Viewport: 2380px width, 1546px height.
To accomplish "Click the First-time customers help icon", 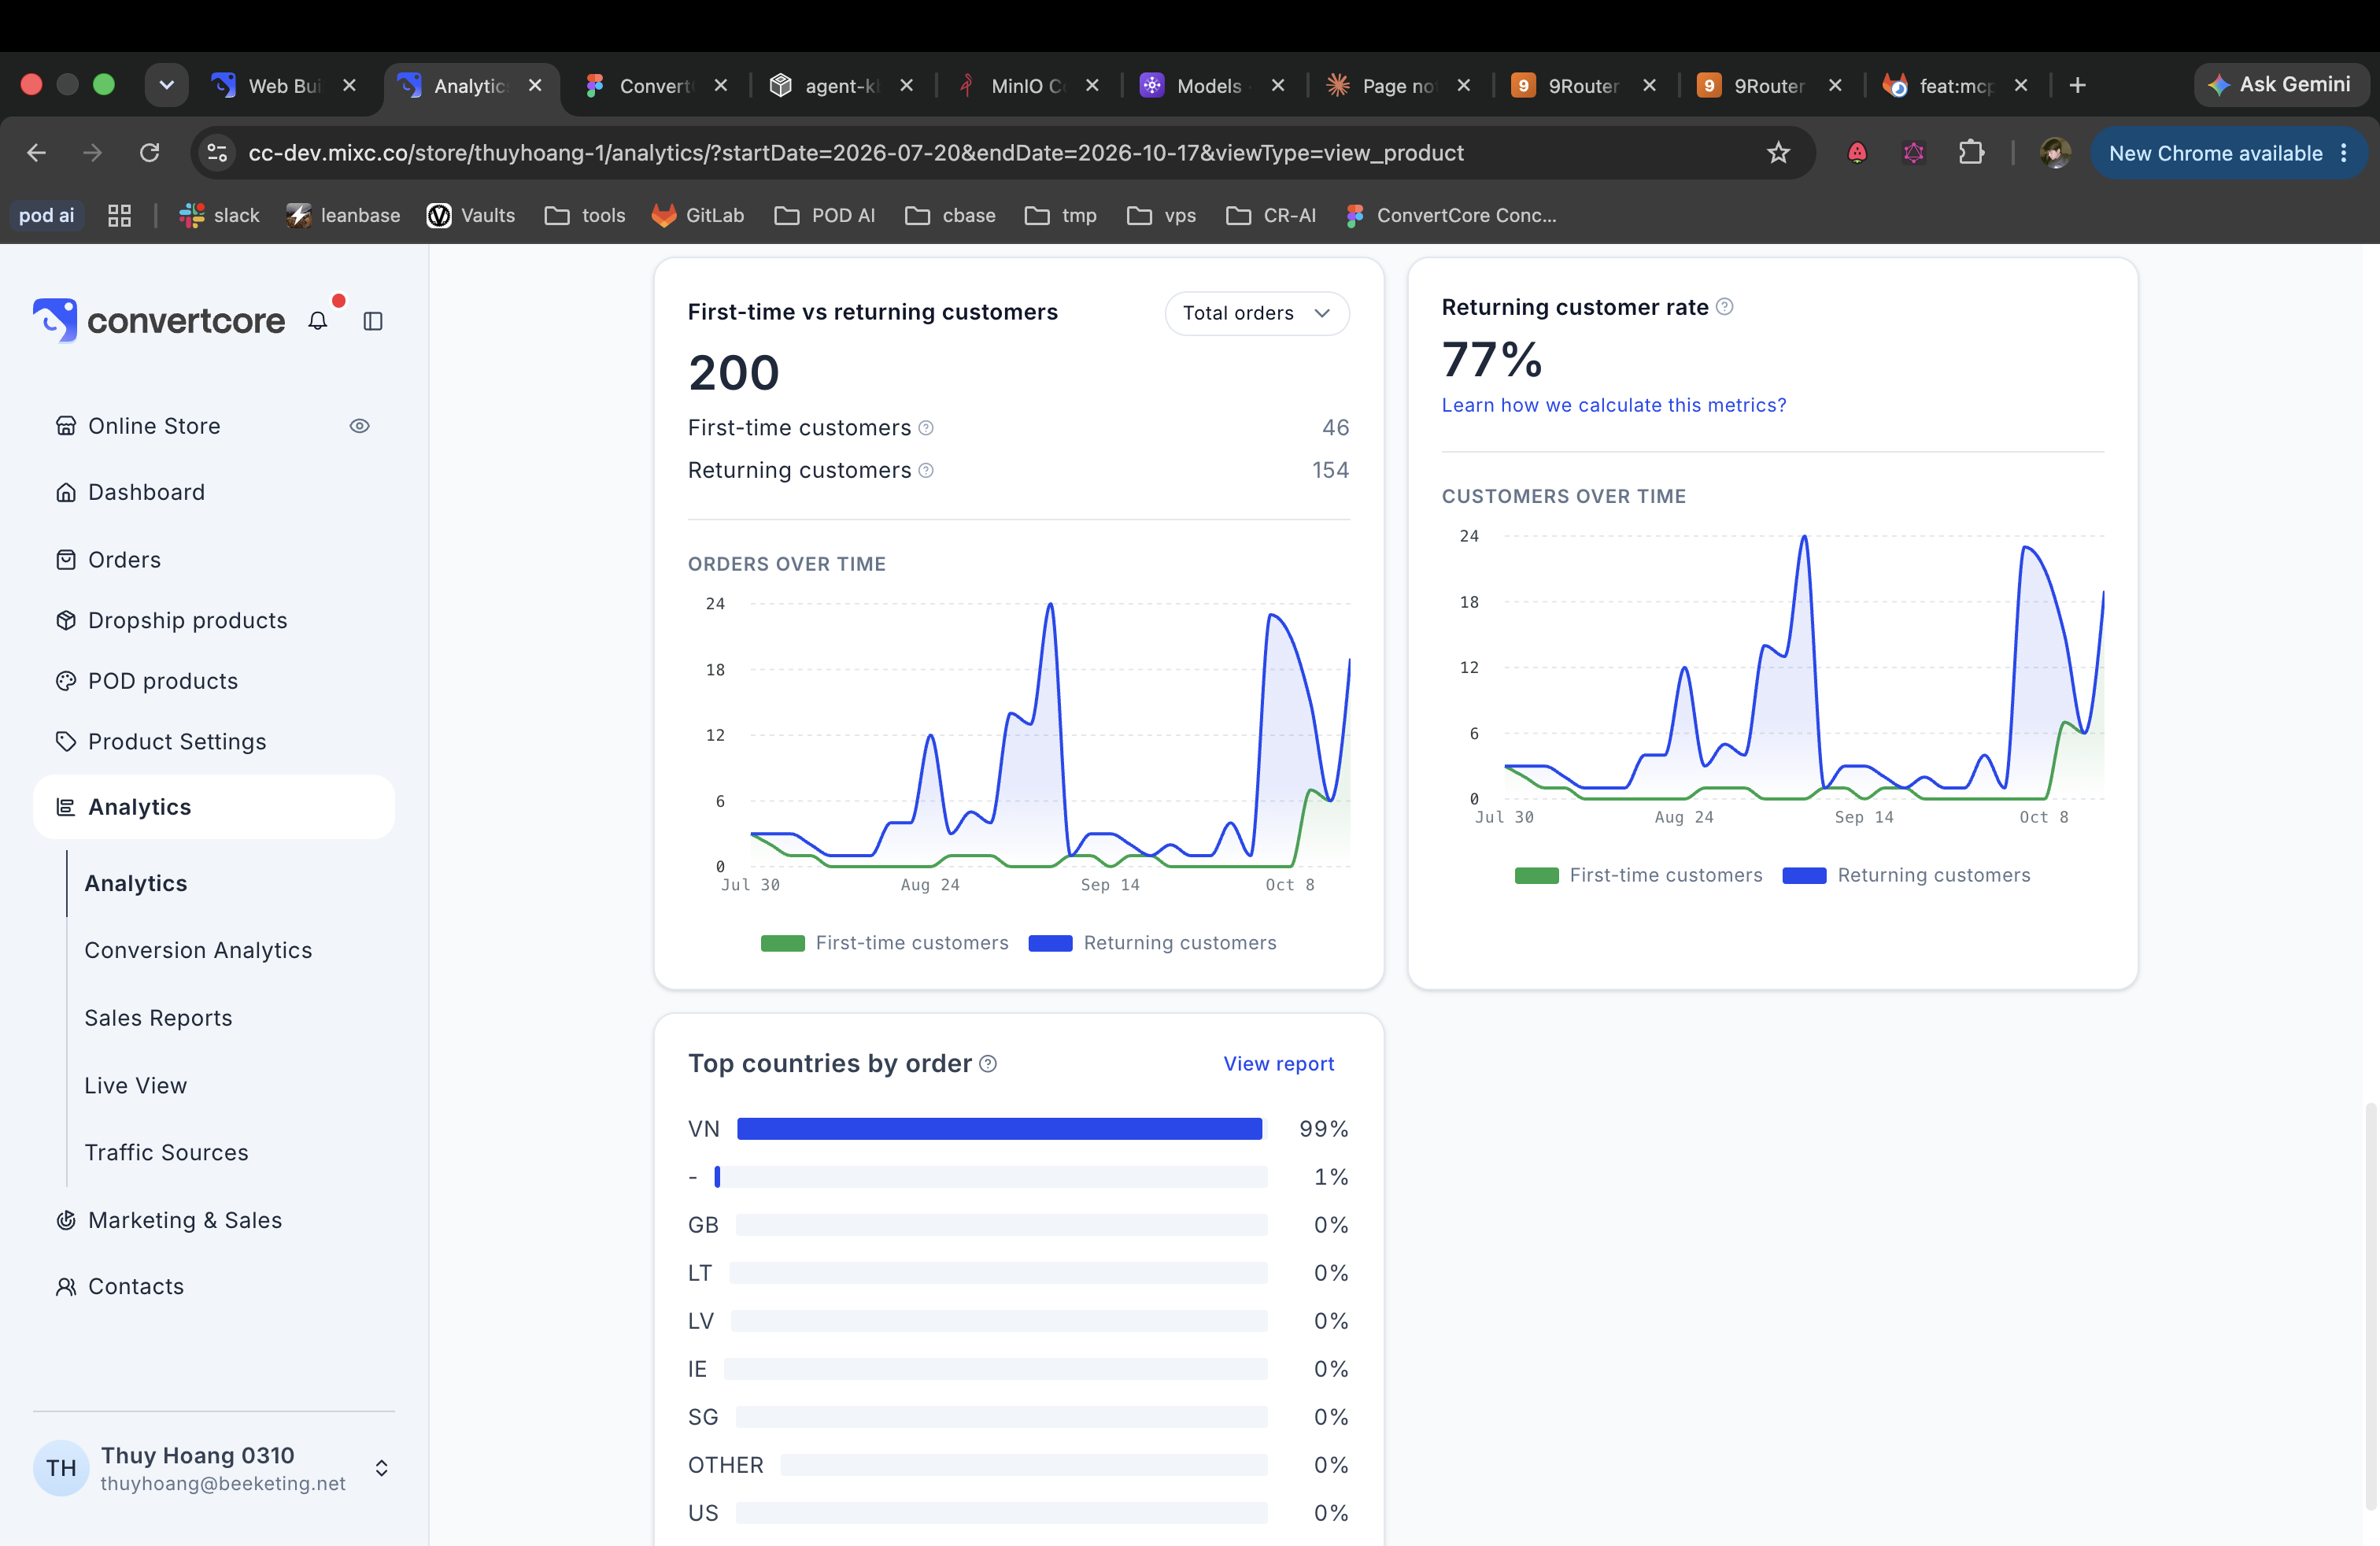I will click(x=926, y=428).
